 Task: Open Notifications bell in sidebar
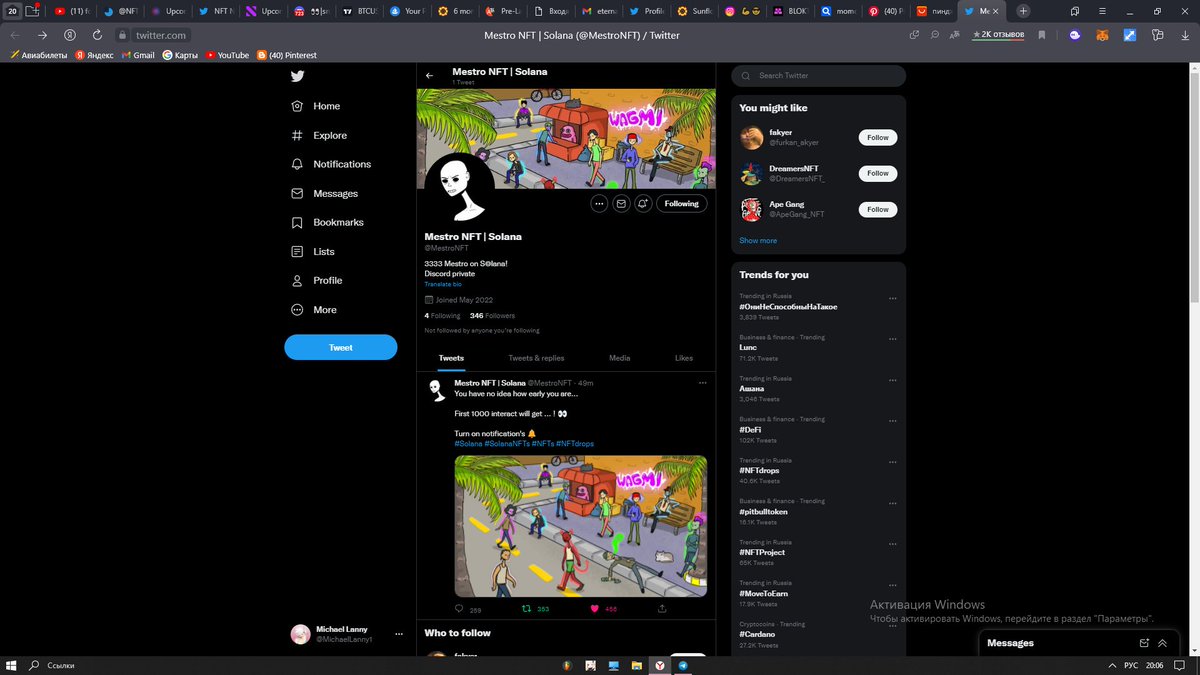pos(330,164)
